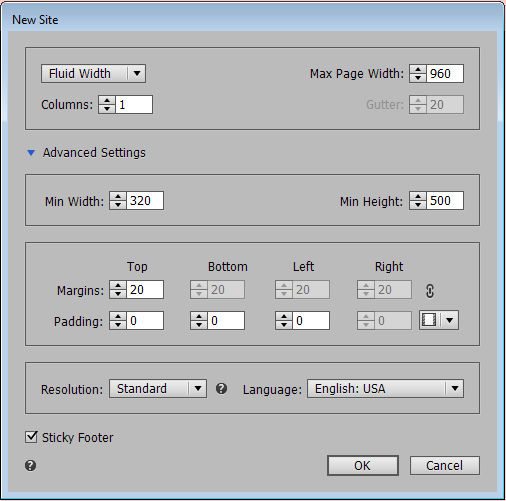
Task: Open the padding layout icon dropdown
Action: pos(439,320)
